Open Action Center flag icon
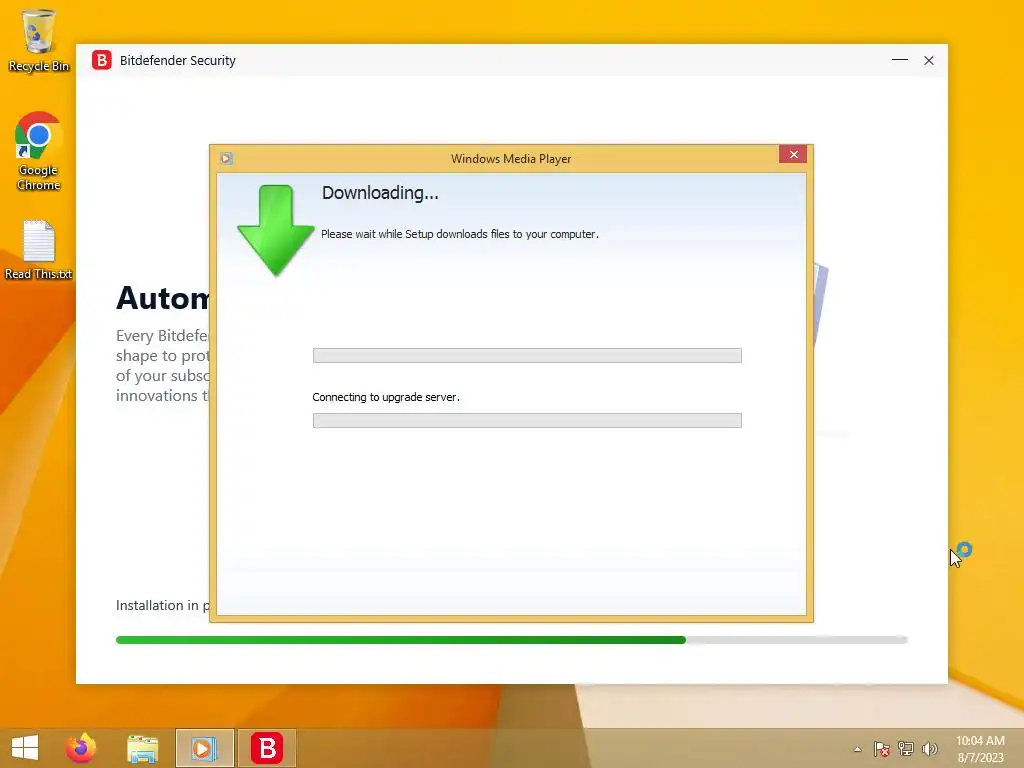Viewport: 1024px width, 768px height. [x=882, y=749]
